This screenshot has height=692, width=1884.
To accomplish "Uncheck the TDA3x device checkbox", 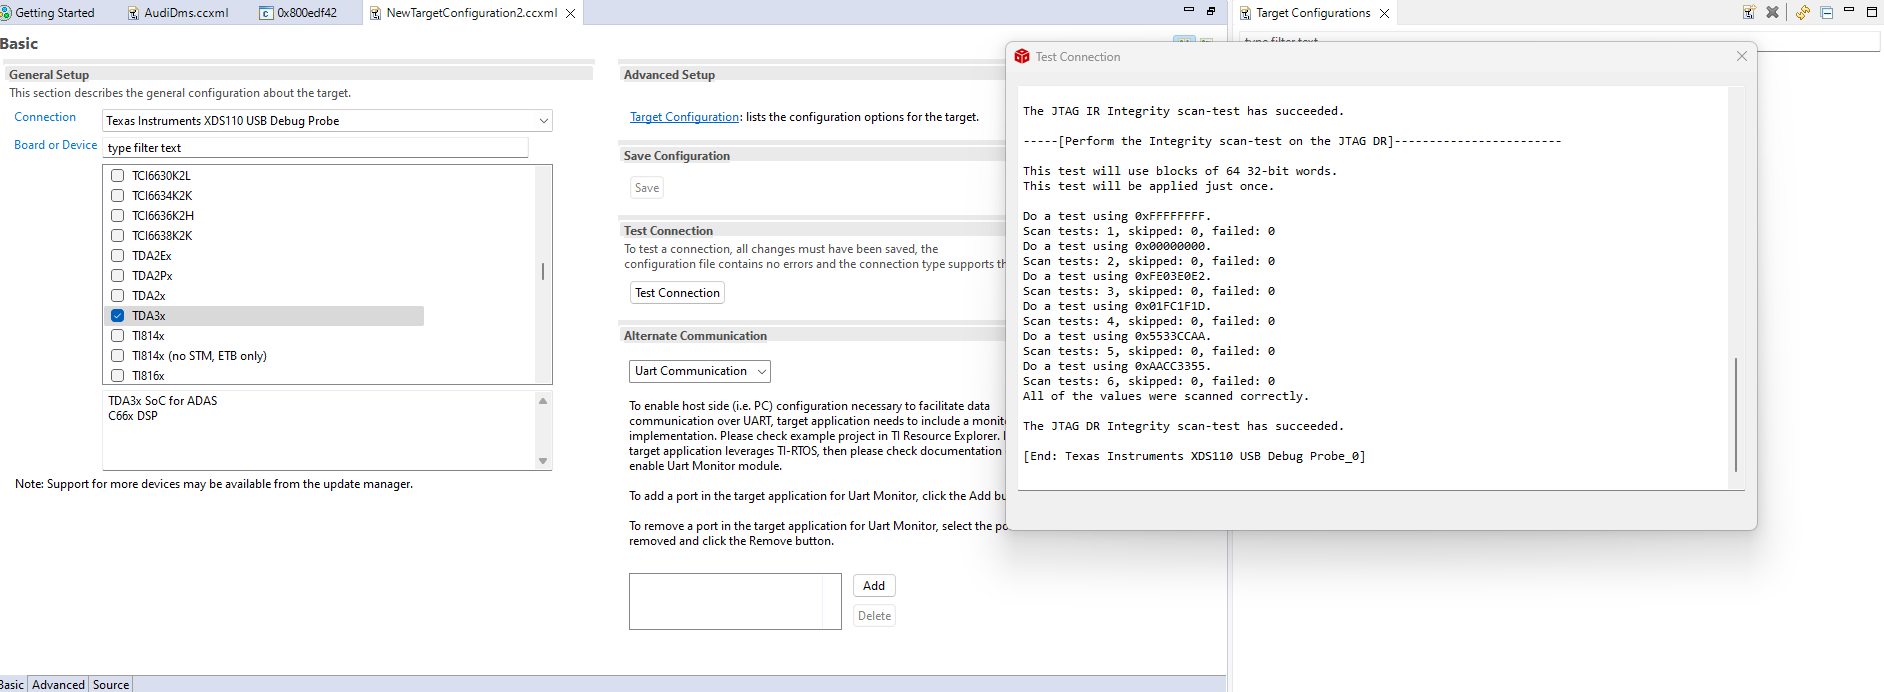I will pos(117,315).
